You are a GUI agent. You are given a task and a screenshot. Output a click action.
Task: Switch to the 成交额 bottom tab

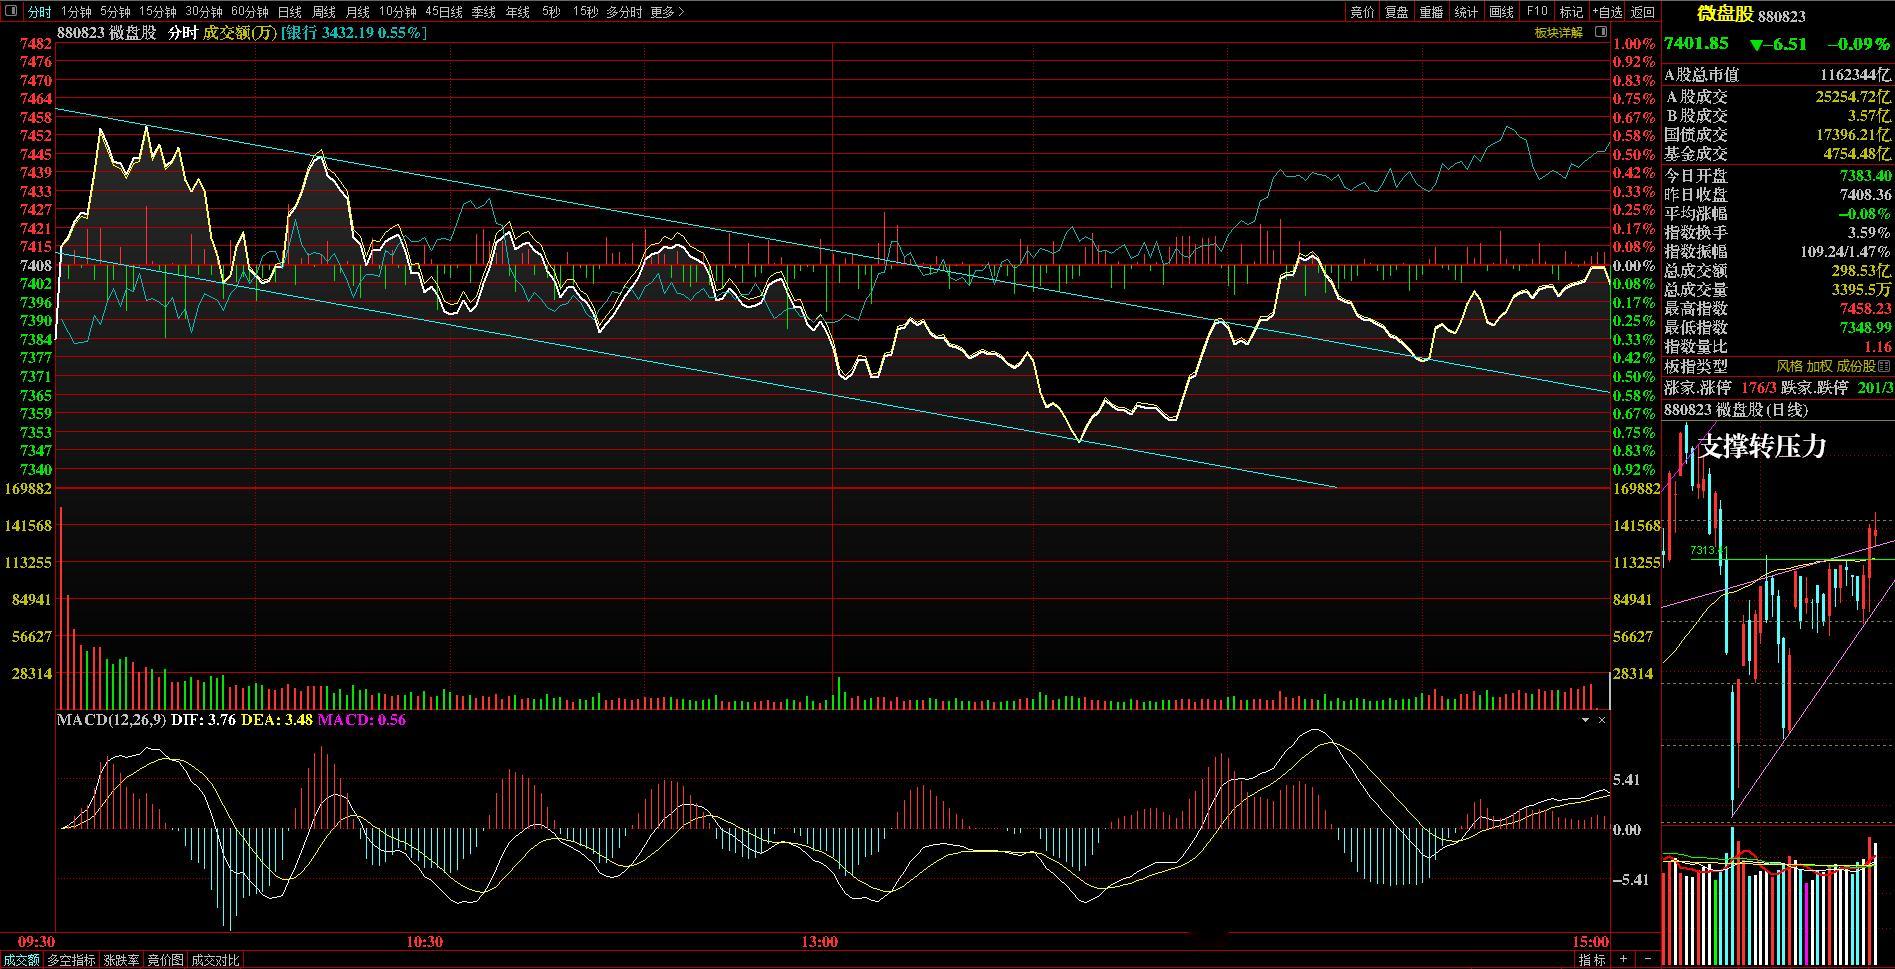coord(21,960)
